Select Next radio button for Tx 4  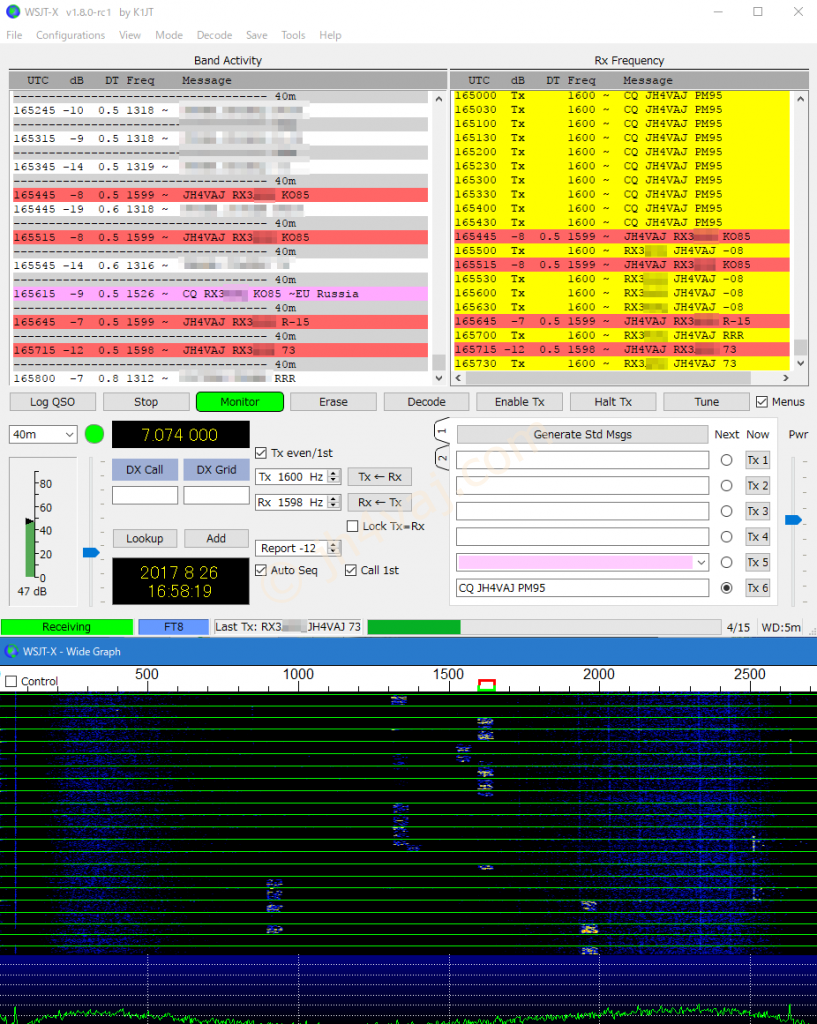(x=726, y=536)
